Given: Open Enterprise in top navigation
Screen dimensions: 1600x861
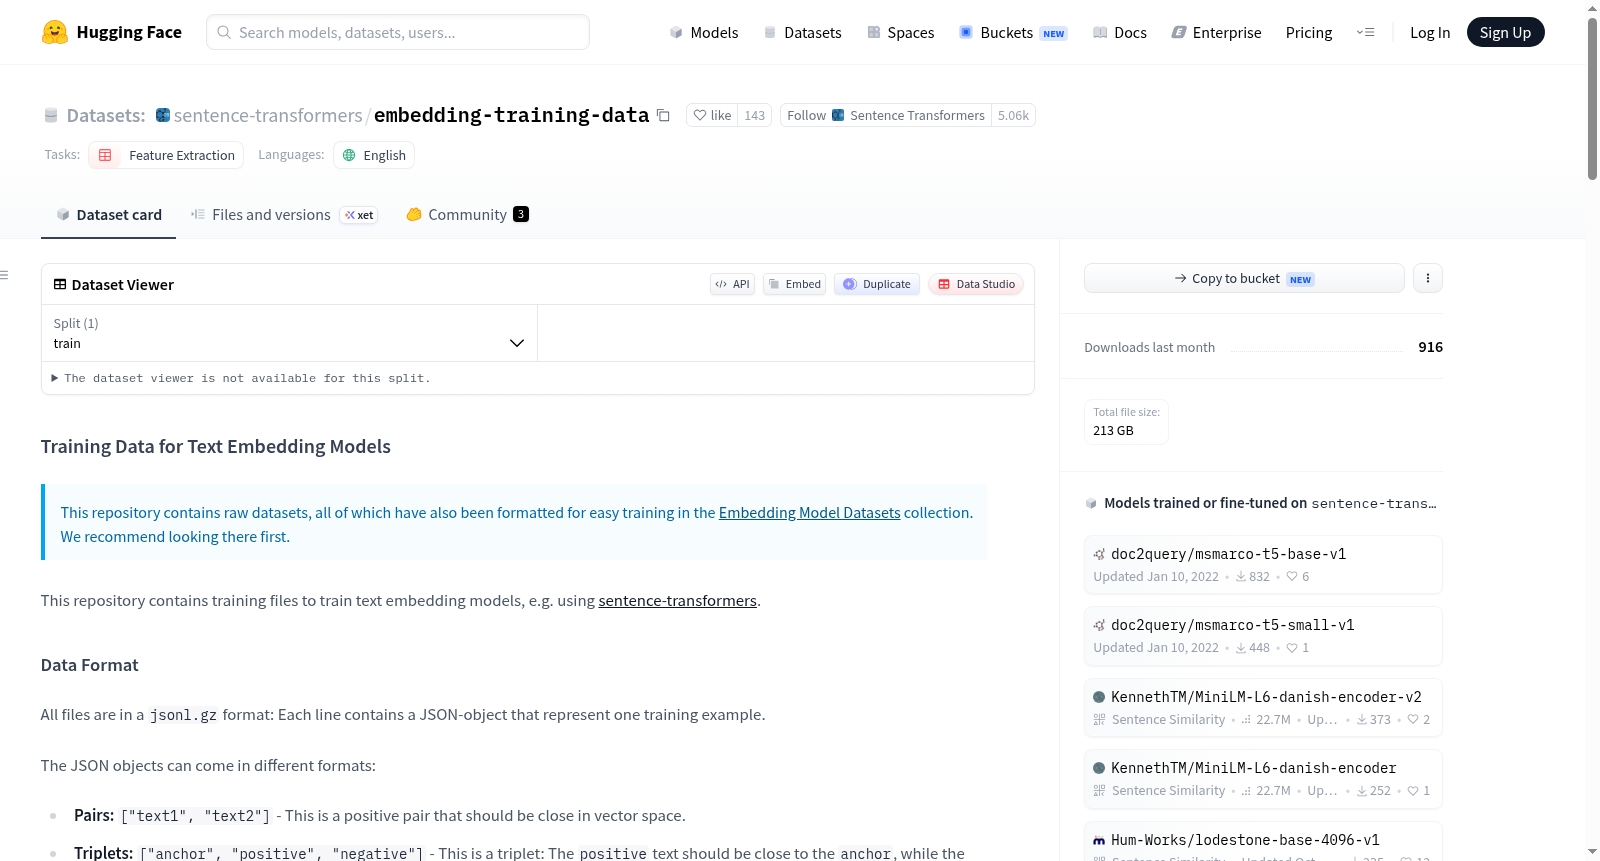Looking at the screenshot, I should click(x=1217, y=32).
